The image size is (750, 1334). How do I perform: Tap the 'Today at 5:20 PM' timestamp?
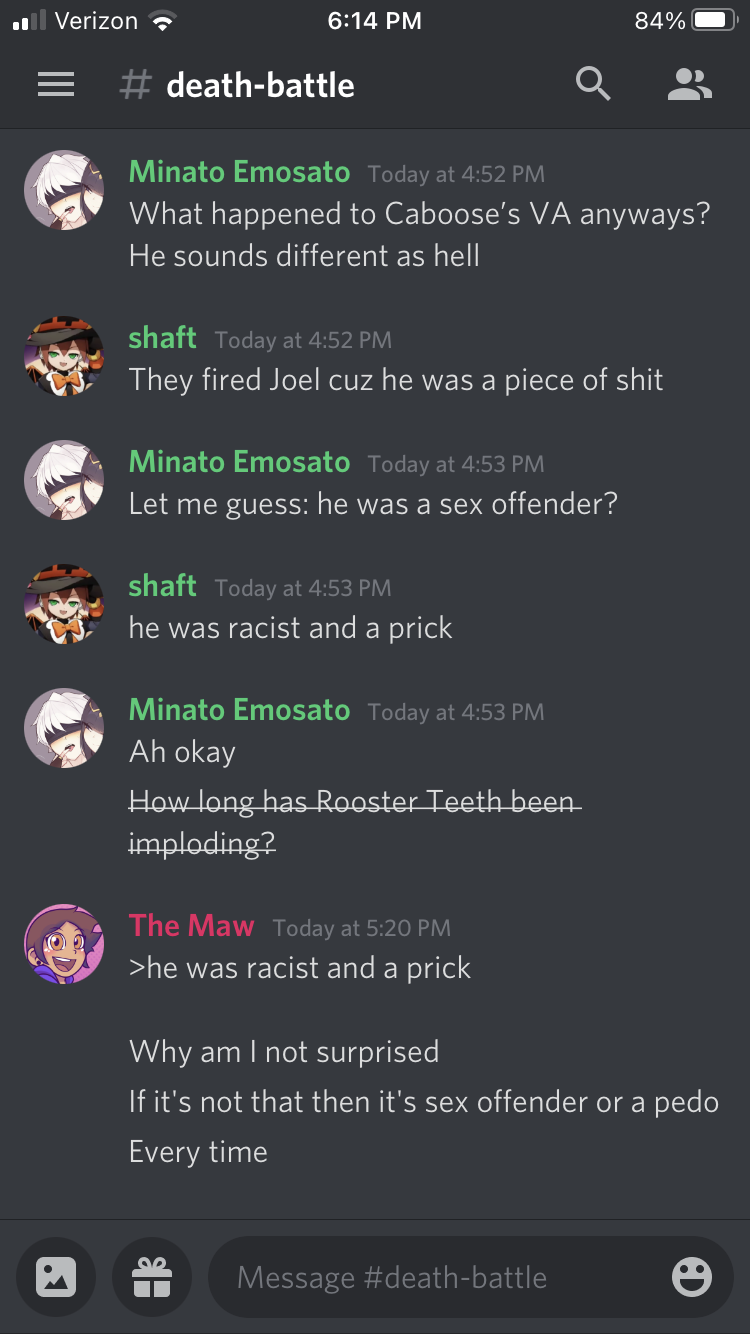[x=361, y=928]
